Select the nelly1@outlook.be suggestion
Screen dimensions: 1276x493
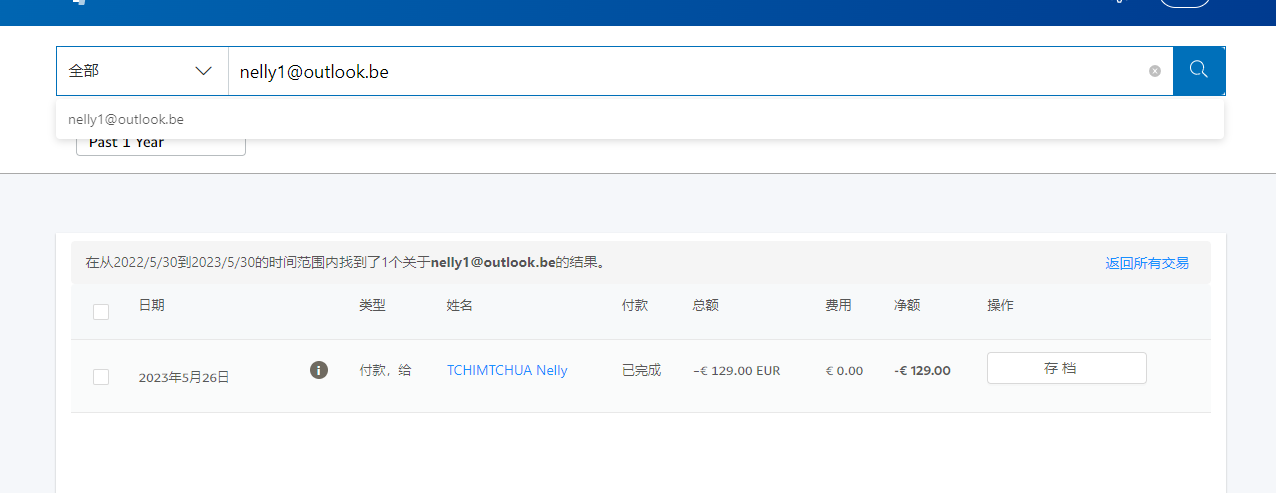[x=640, y=119]
